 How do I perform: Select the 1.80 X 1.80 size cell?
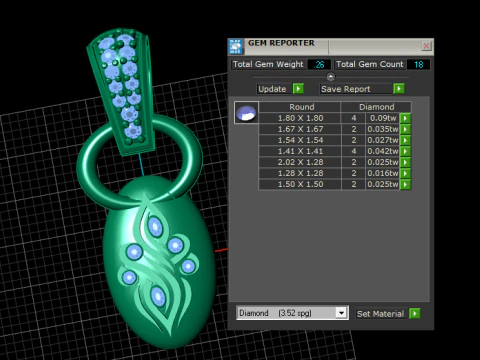[300, 118]
